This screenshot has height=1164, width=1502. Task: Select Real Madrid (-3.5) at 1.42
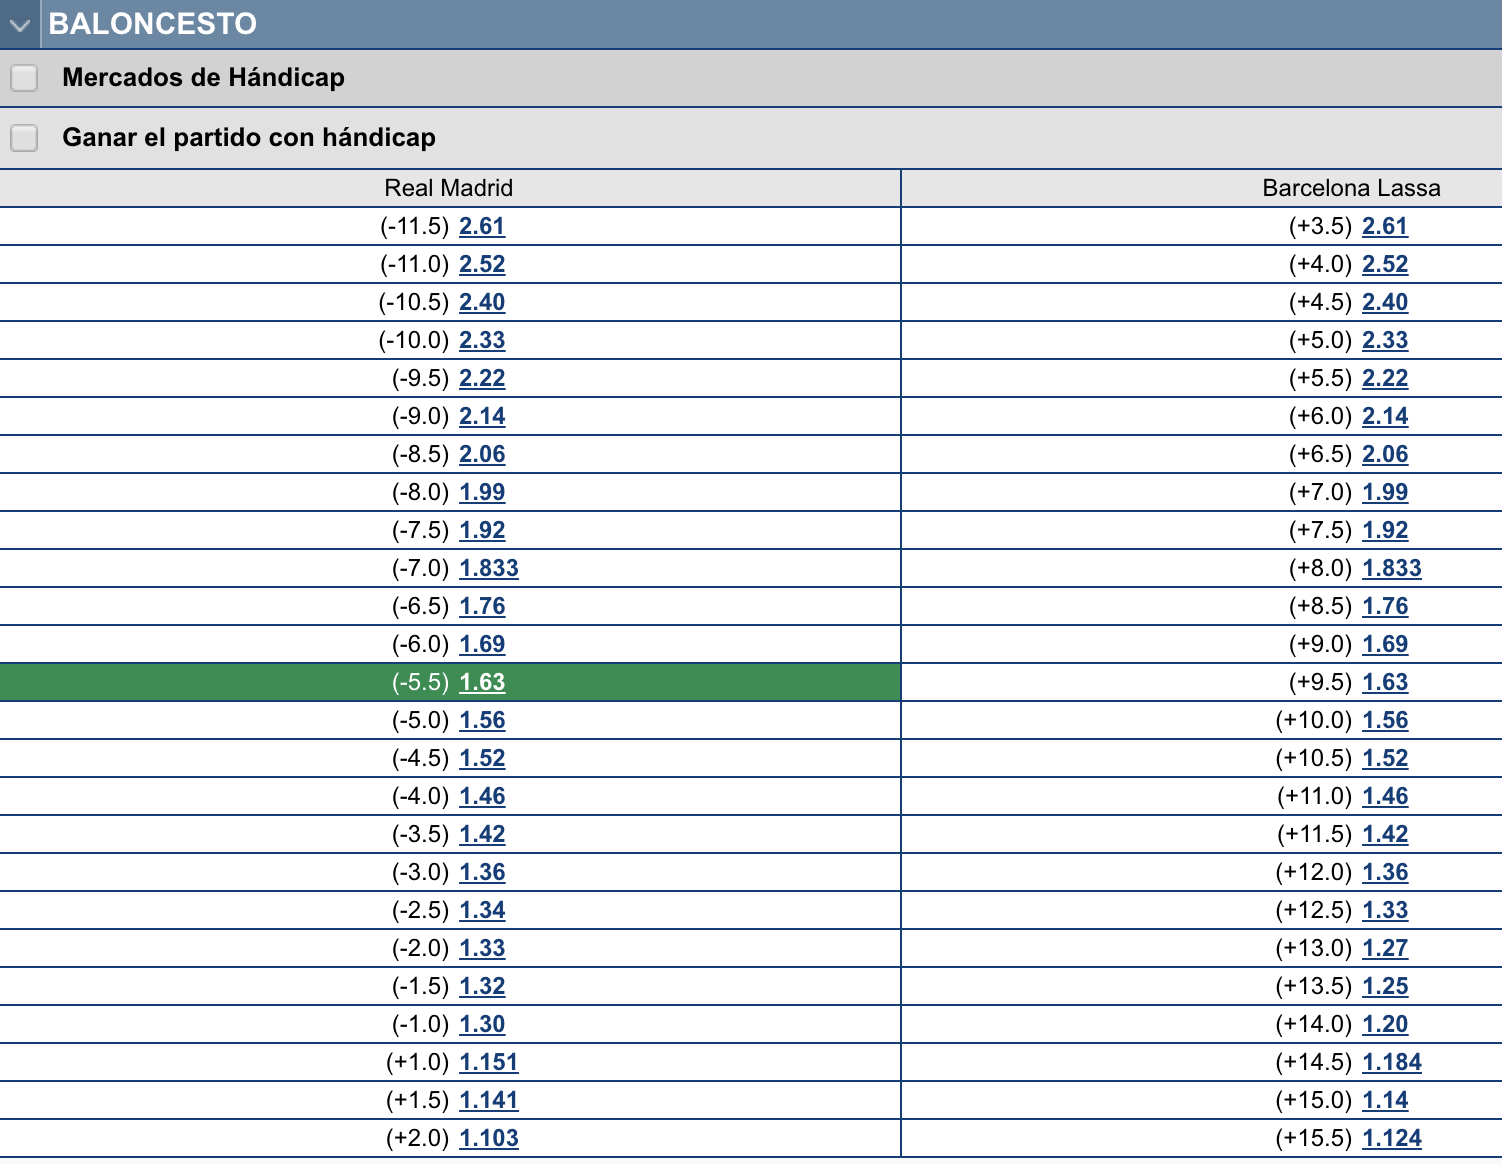click(482, 834)
